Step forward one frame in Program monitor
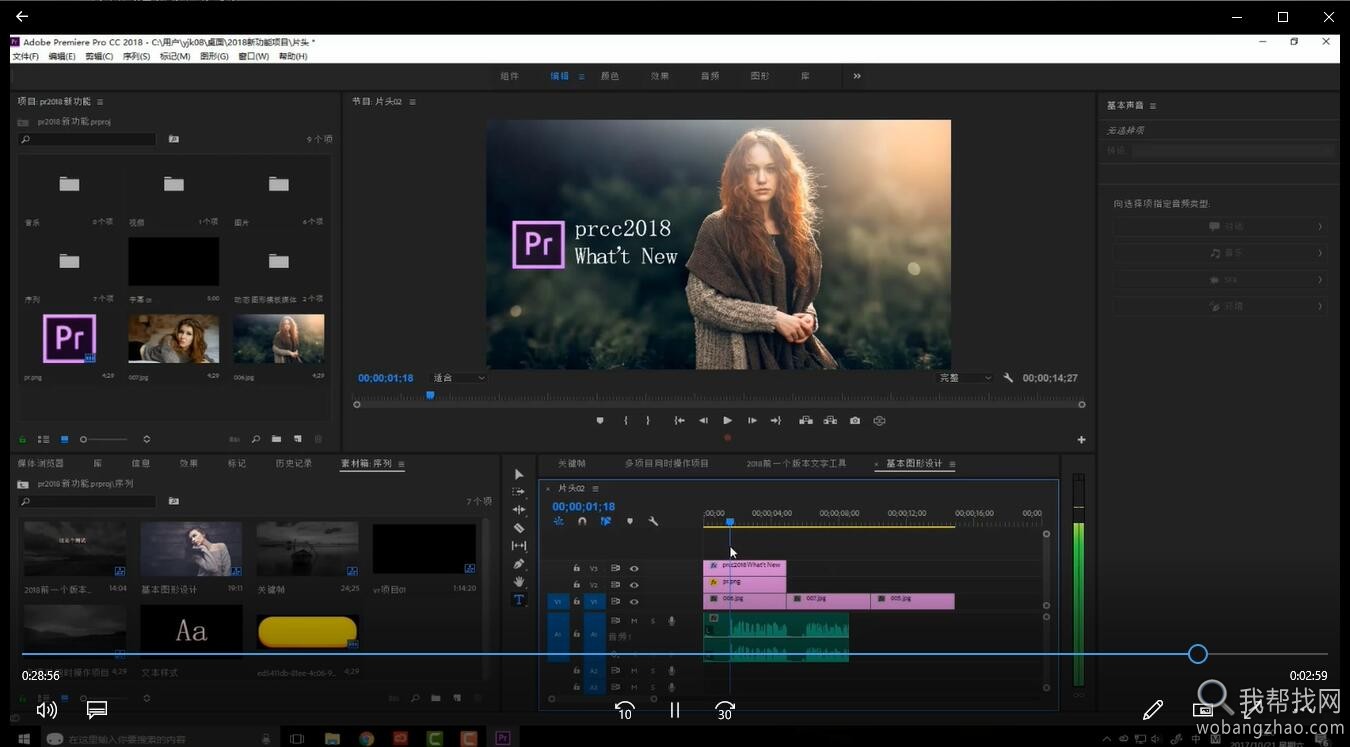1350x747 pixels. (x=751, y=421)
